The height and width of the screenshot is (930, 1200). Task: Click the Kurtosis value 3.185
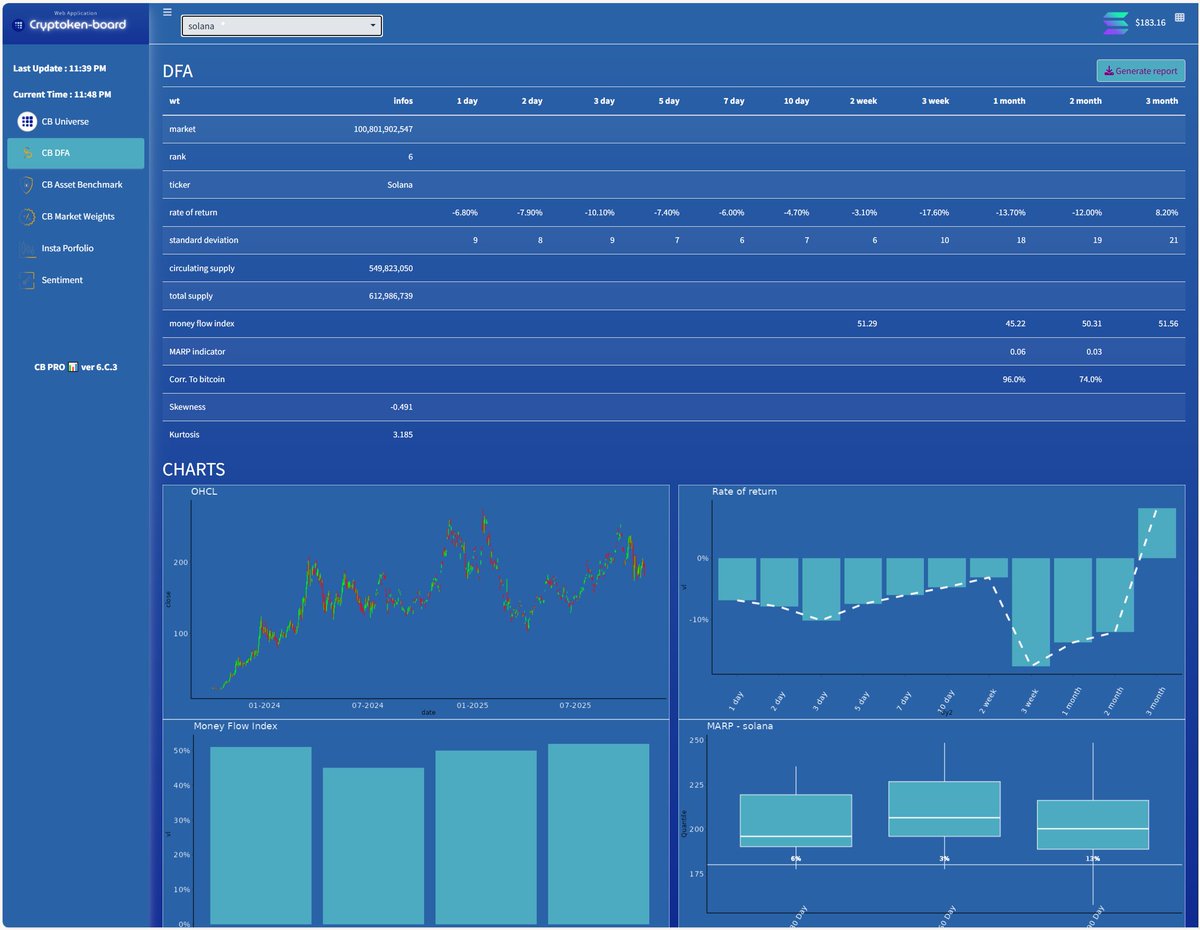click(x=402, y=435)
